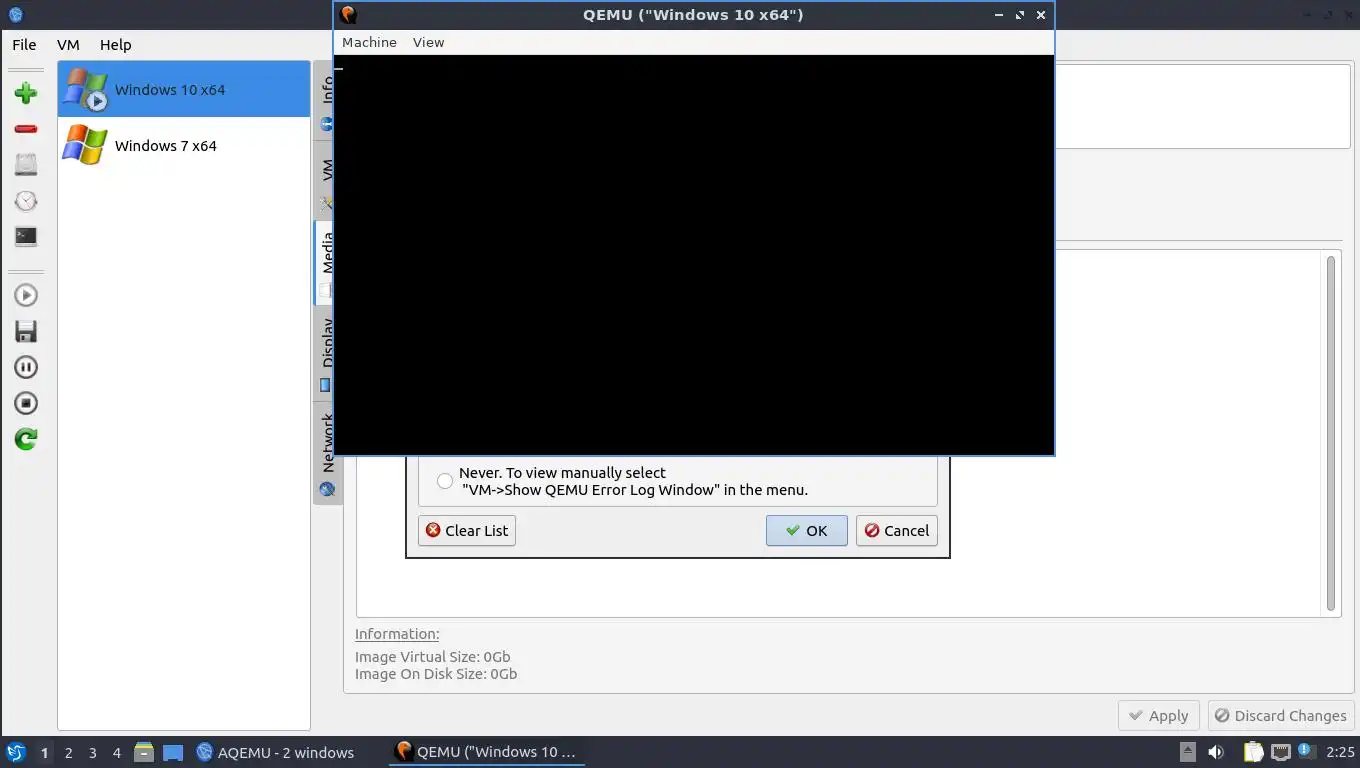Pause the VM using the pause icon

tap(26, 367)
